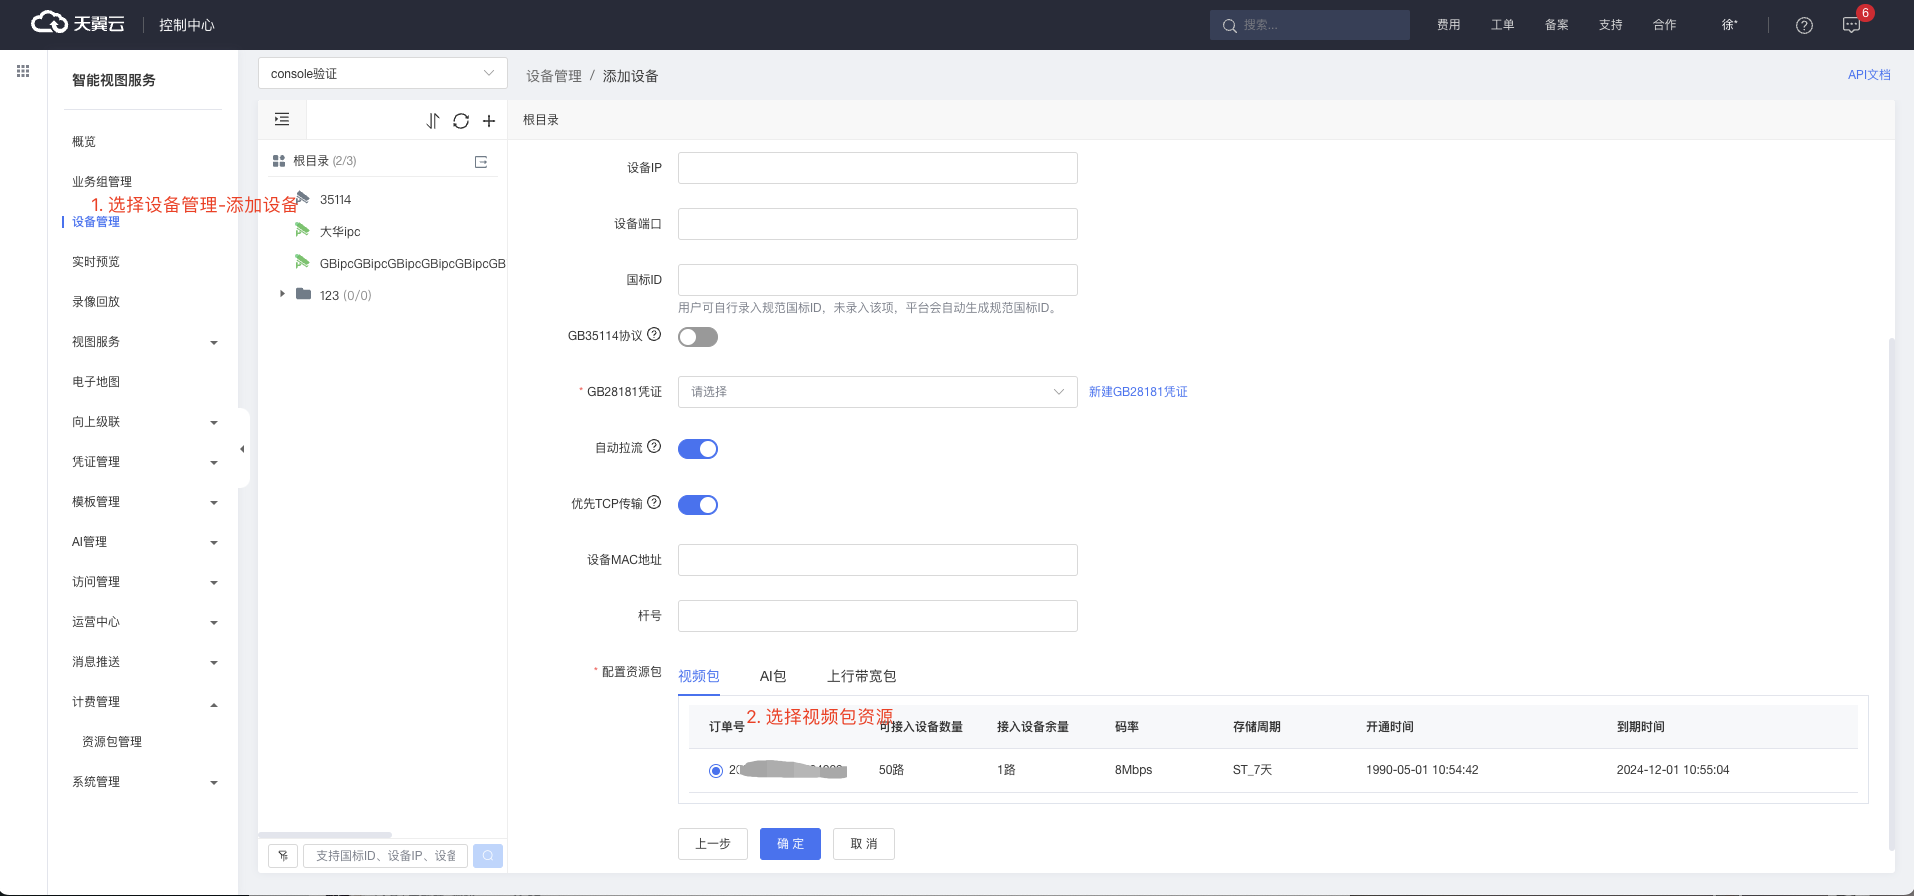The height and width of the screenshot is (896, 1914).
Task: Expand the 123 folder in device tree
Action: click(x=283, y=294)
